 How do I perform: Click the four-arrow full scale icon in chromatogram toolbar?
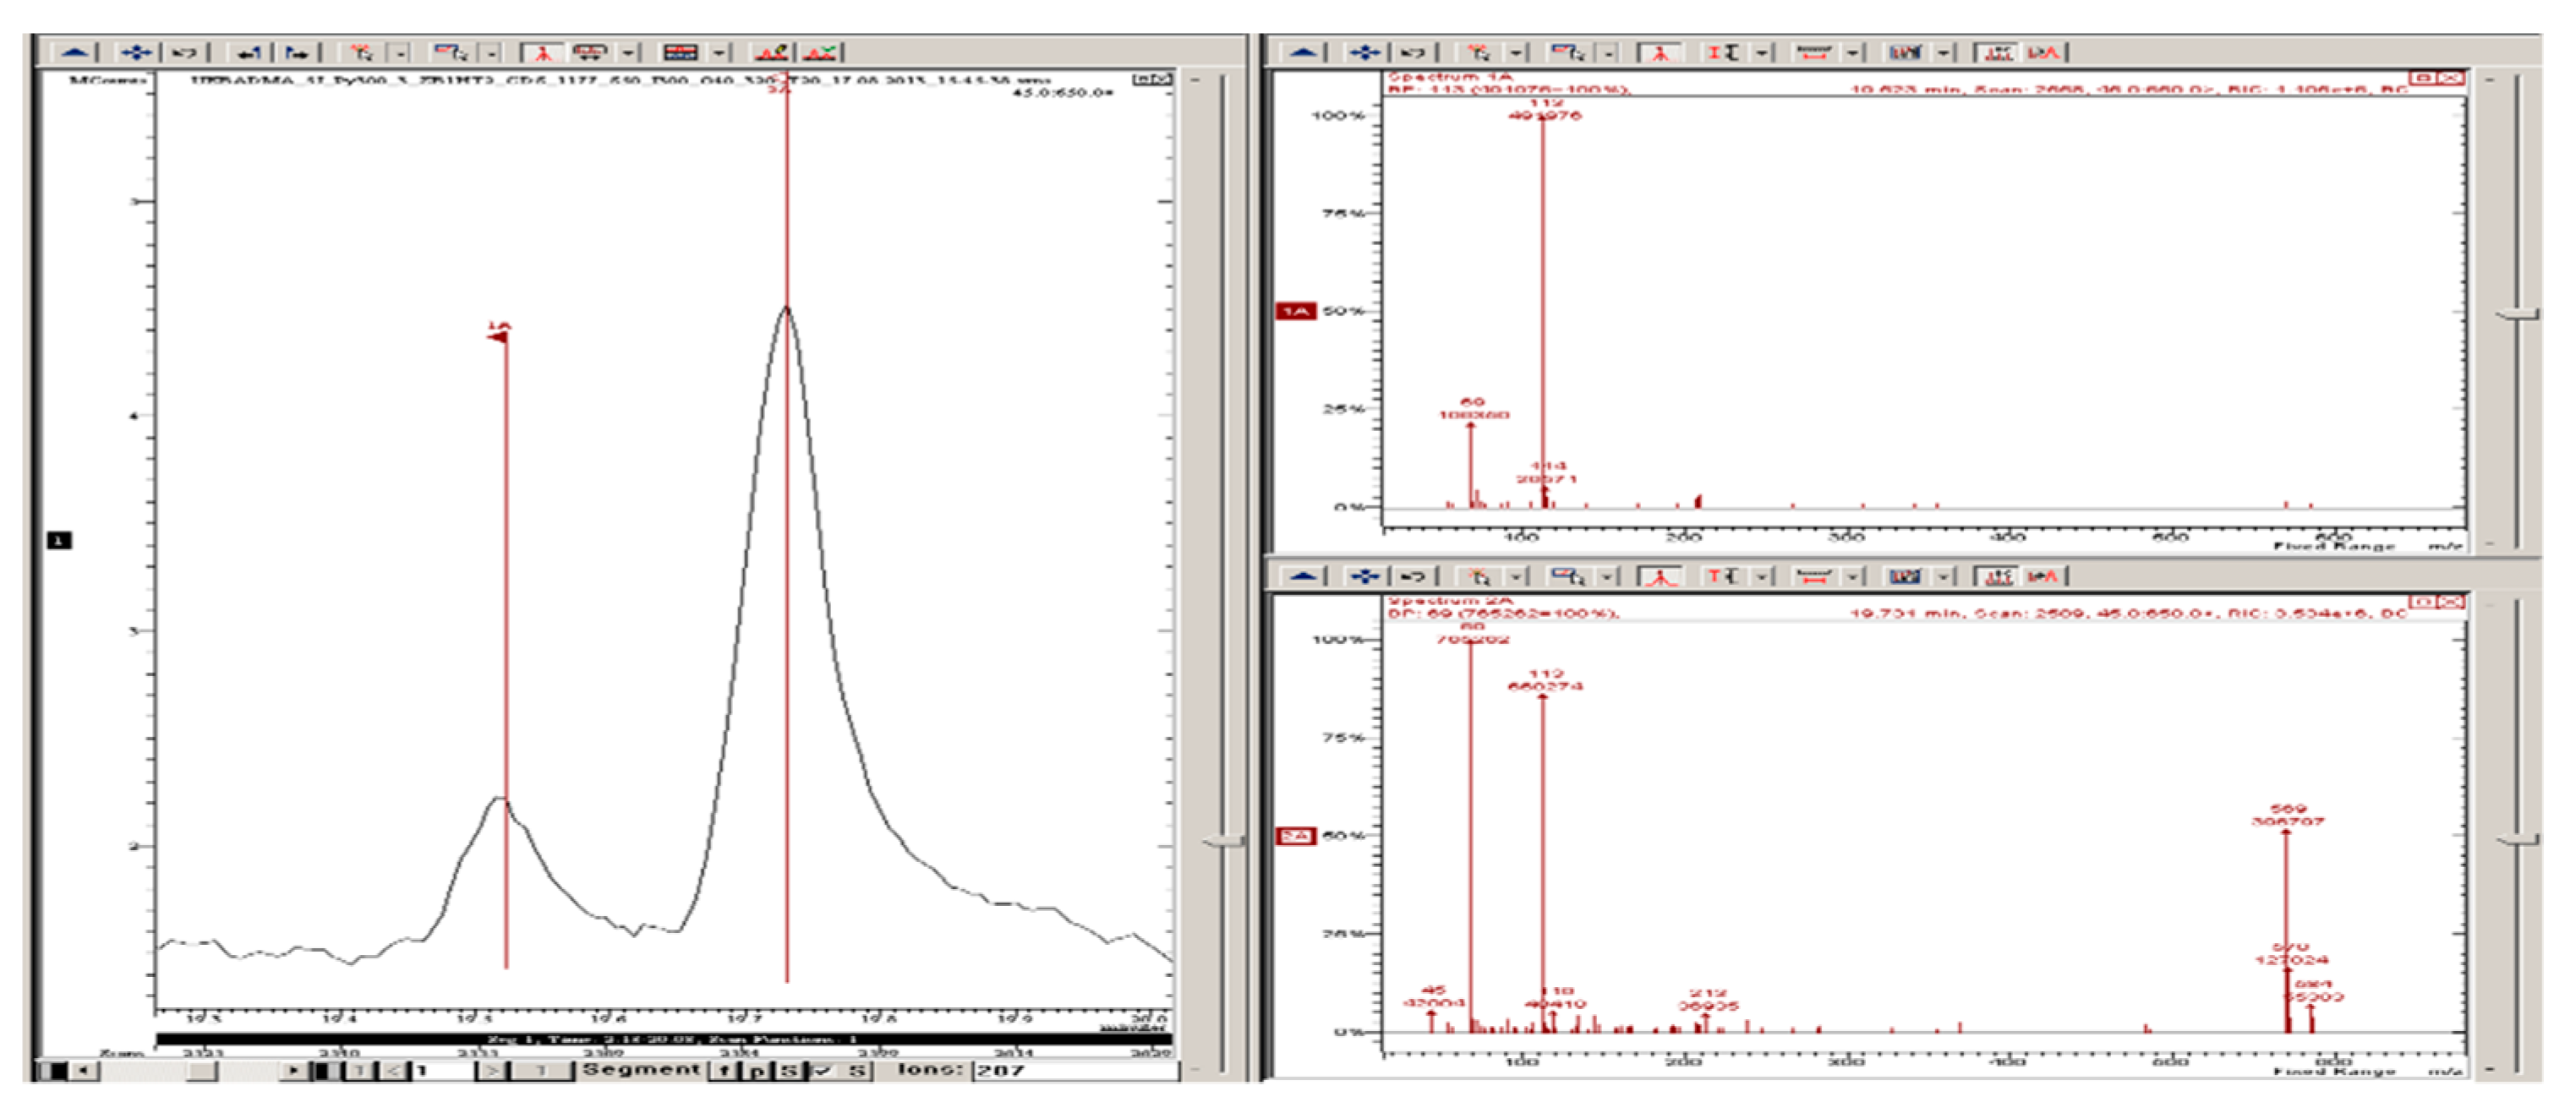pyautogui.click(x=136, y=52)
